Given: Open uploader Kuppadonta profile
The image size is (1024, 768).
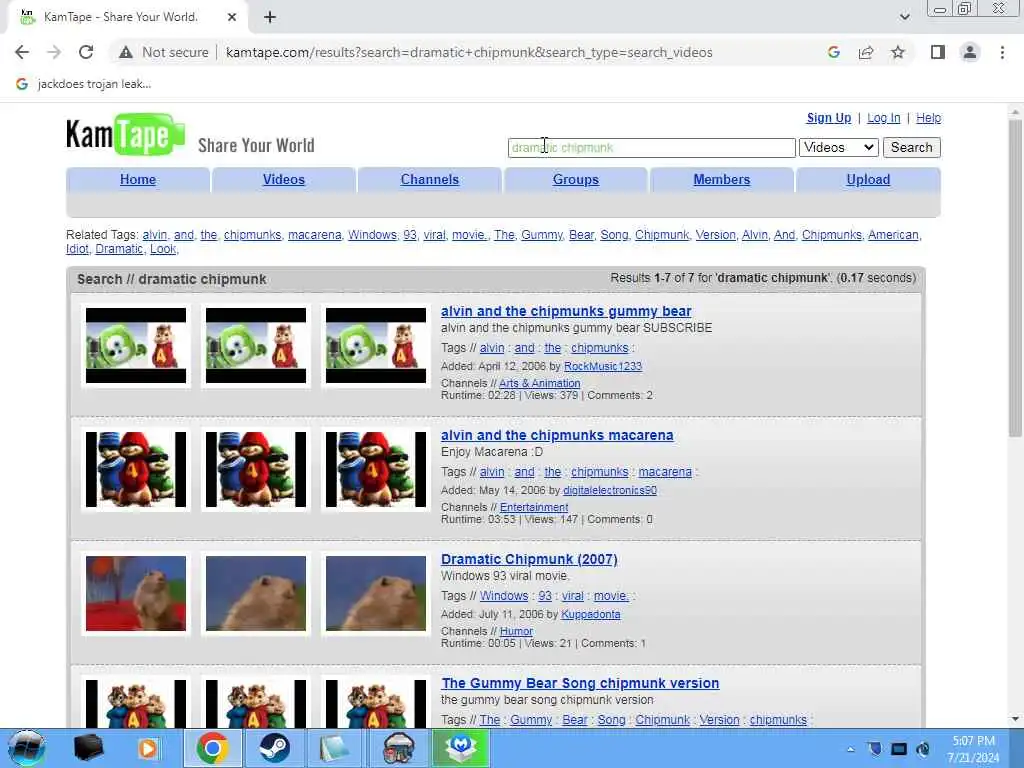Looking at the screenshot, I should coord(590,615).
